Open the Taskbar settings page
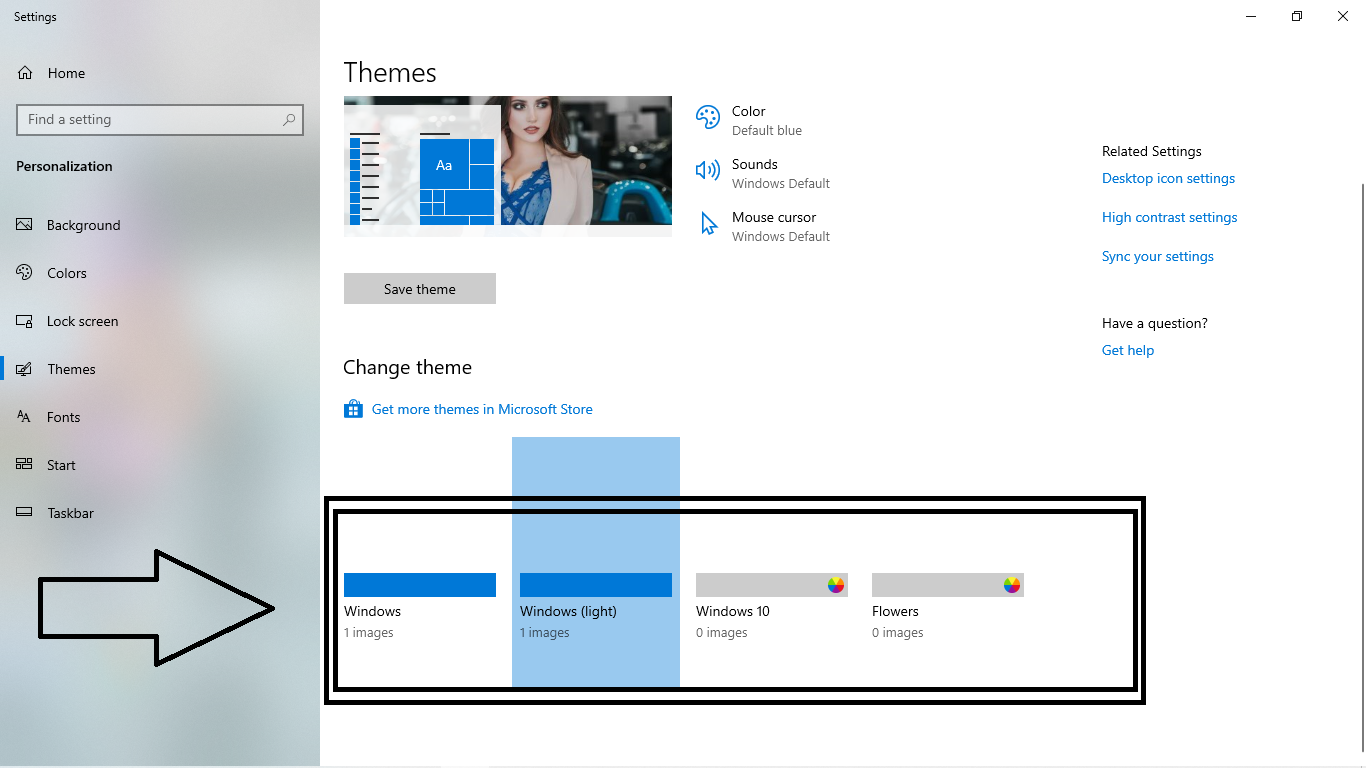Image resolution: width=1366 pixels, height=768 pixels. 160,513
